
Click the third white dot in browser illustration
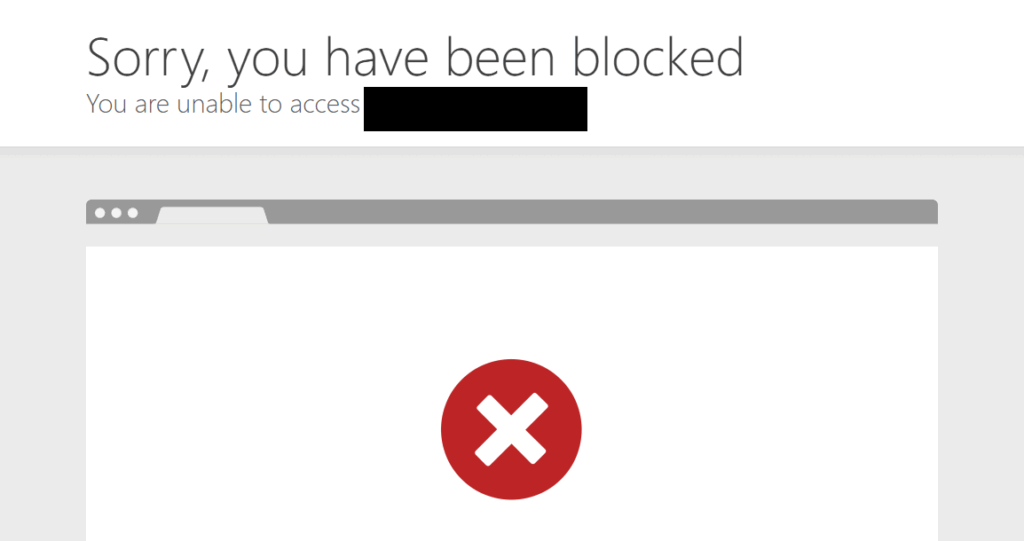click(133, 213)
